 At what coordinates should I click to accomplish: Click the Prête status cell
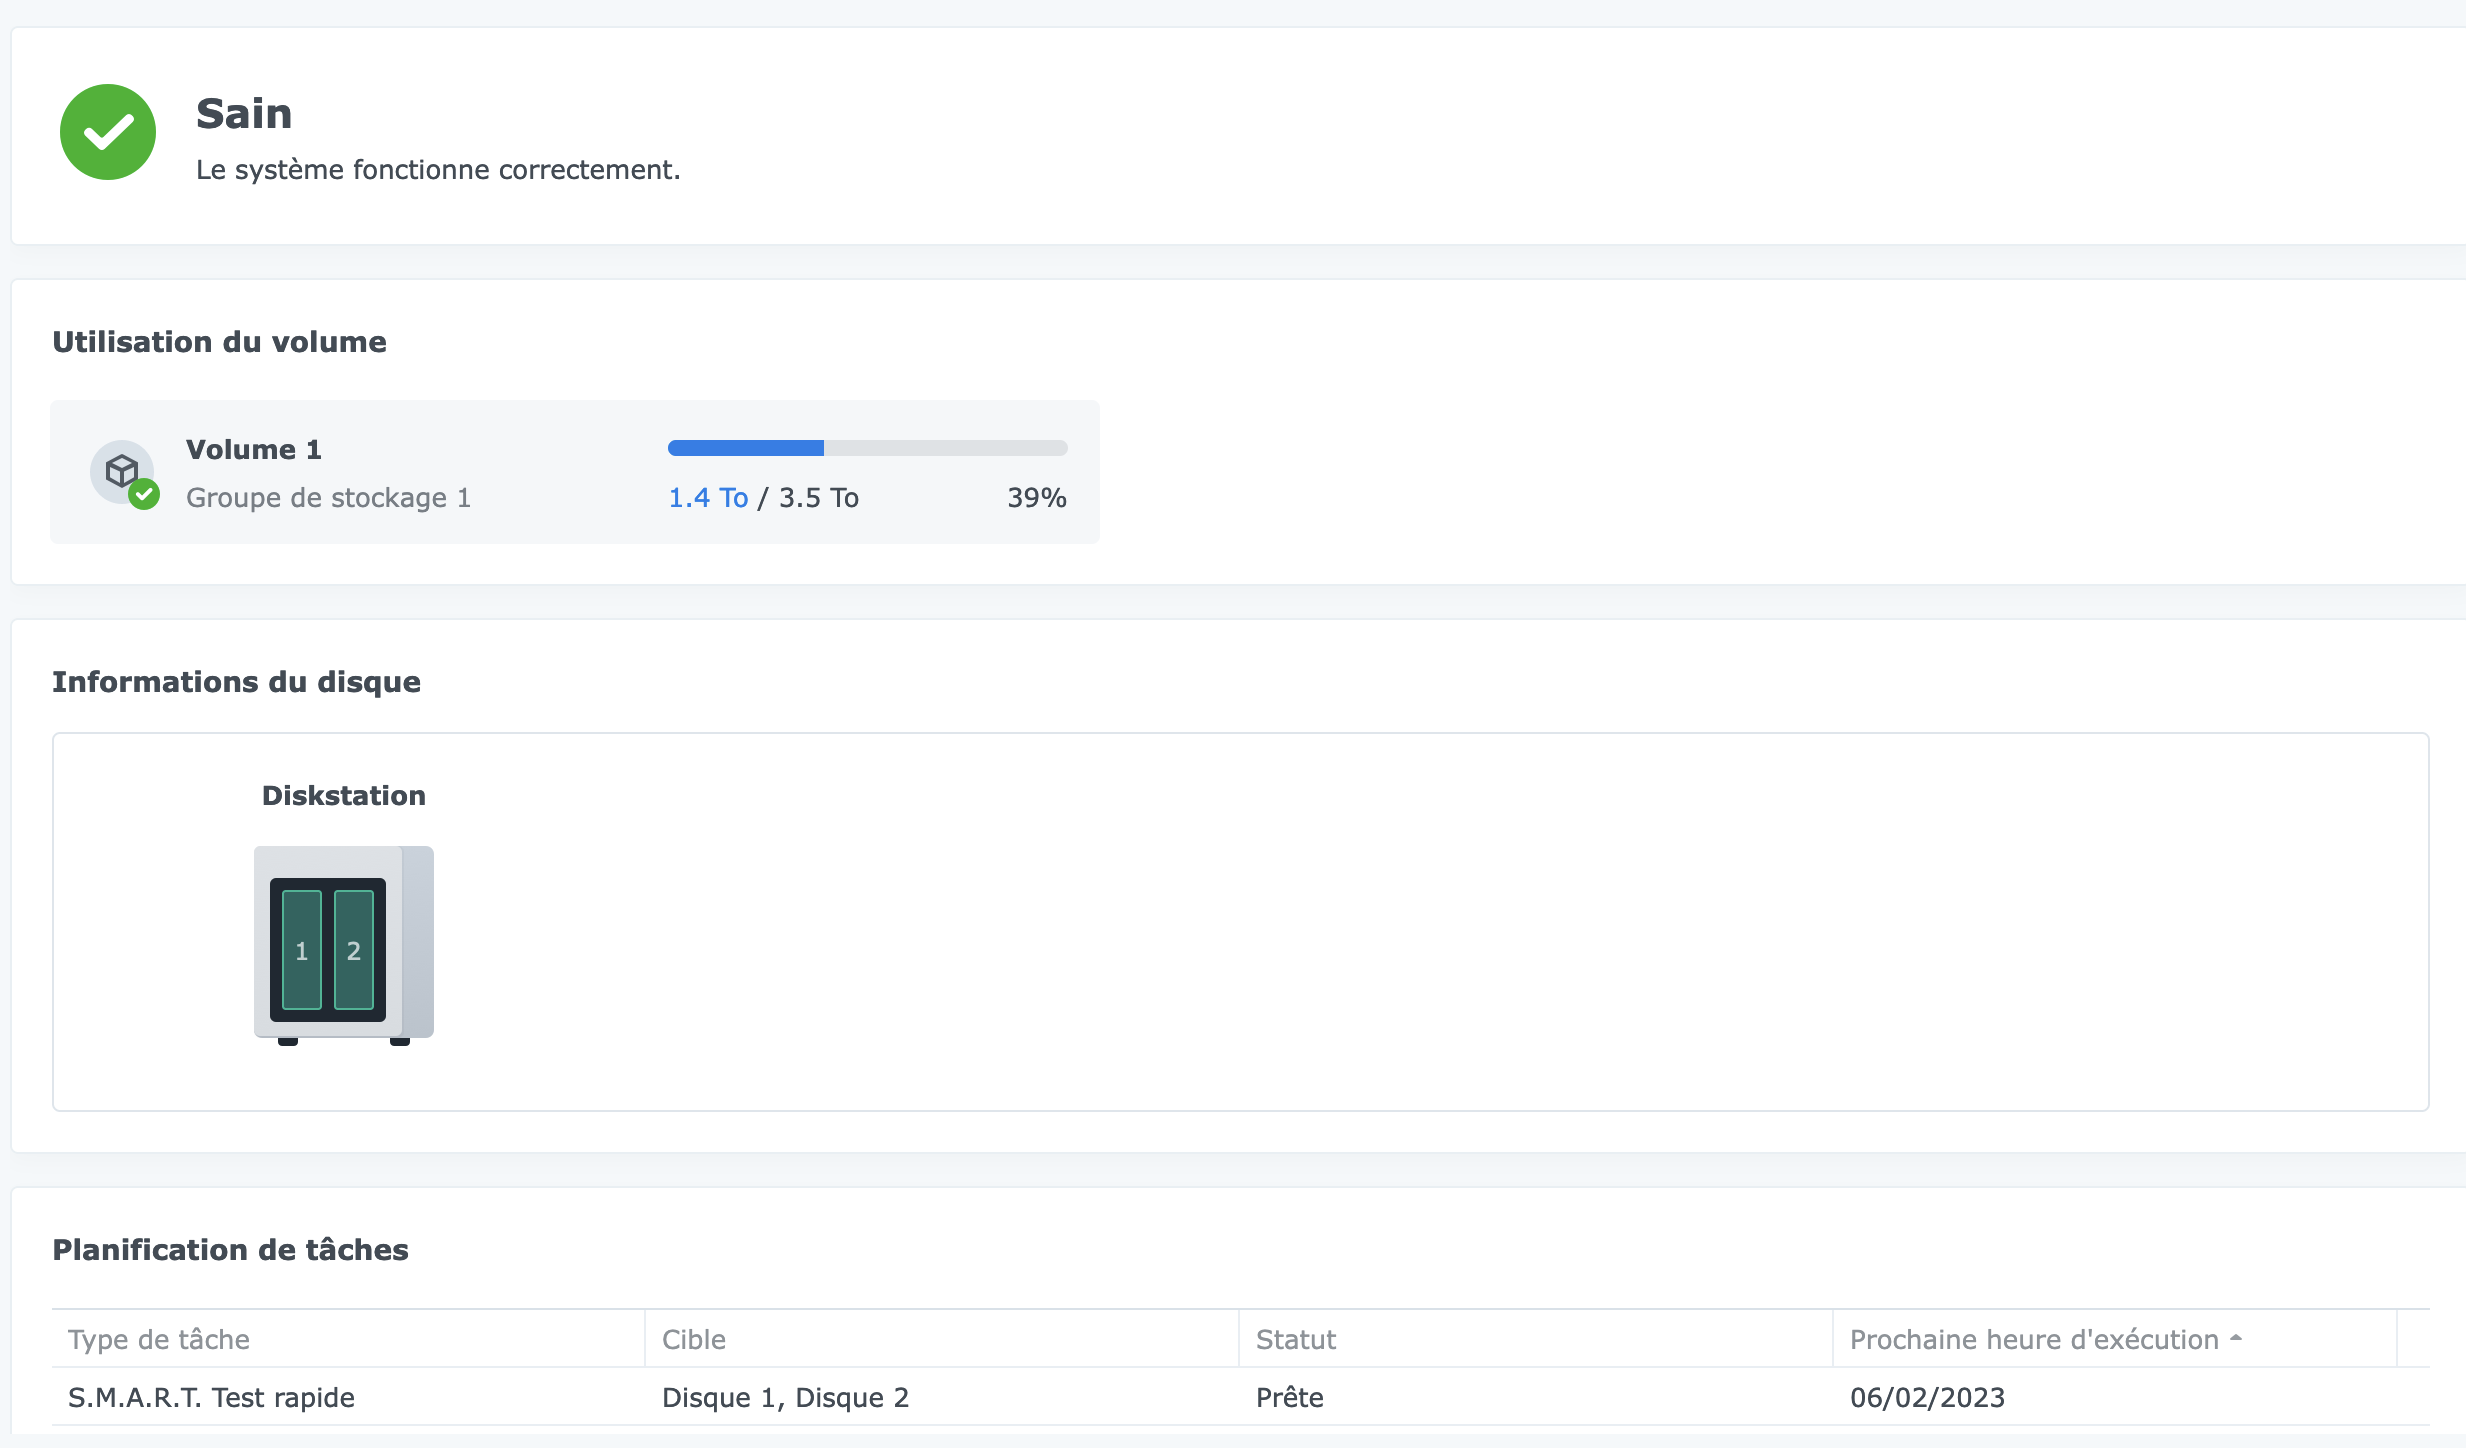(1289, 1397)
